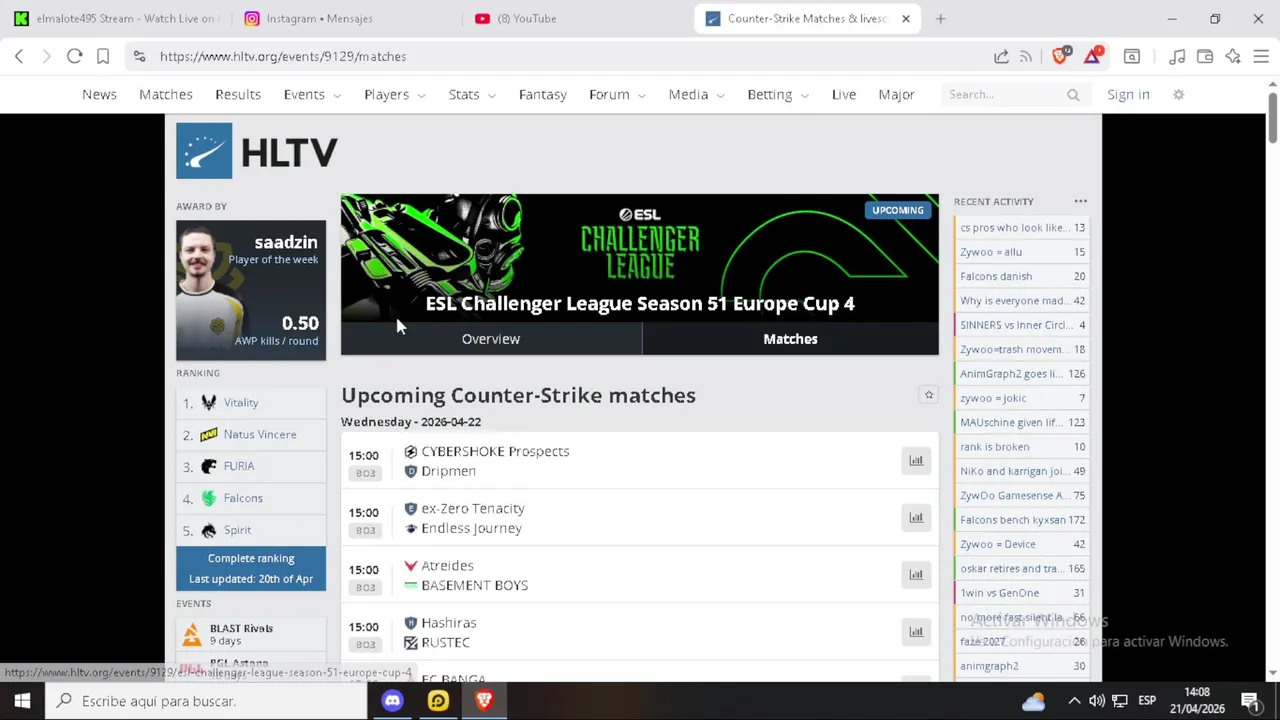Screen dimensions: 1280x720
Task: Open stats icon for CYBERSHOKE Prospects match
Action: pos(916,460)
